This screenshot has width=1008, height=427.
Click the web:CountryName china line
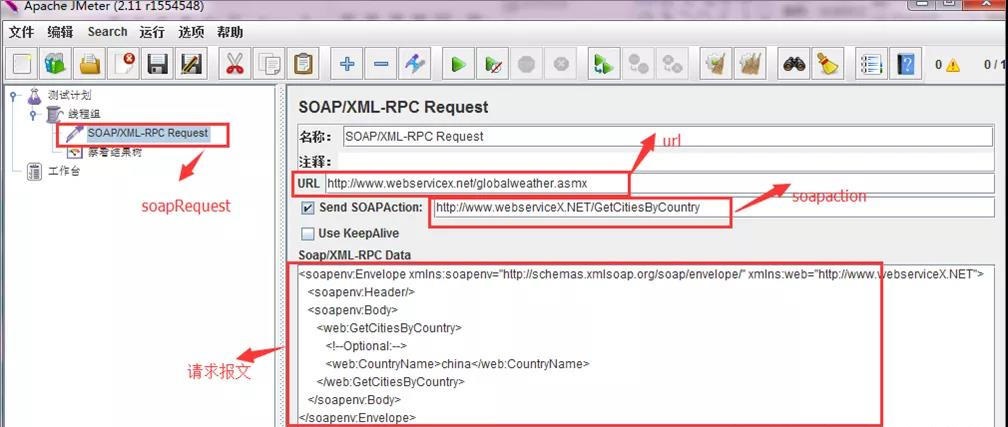tap(457, 363)
